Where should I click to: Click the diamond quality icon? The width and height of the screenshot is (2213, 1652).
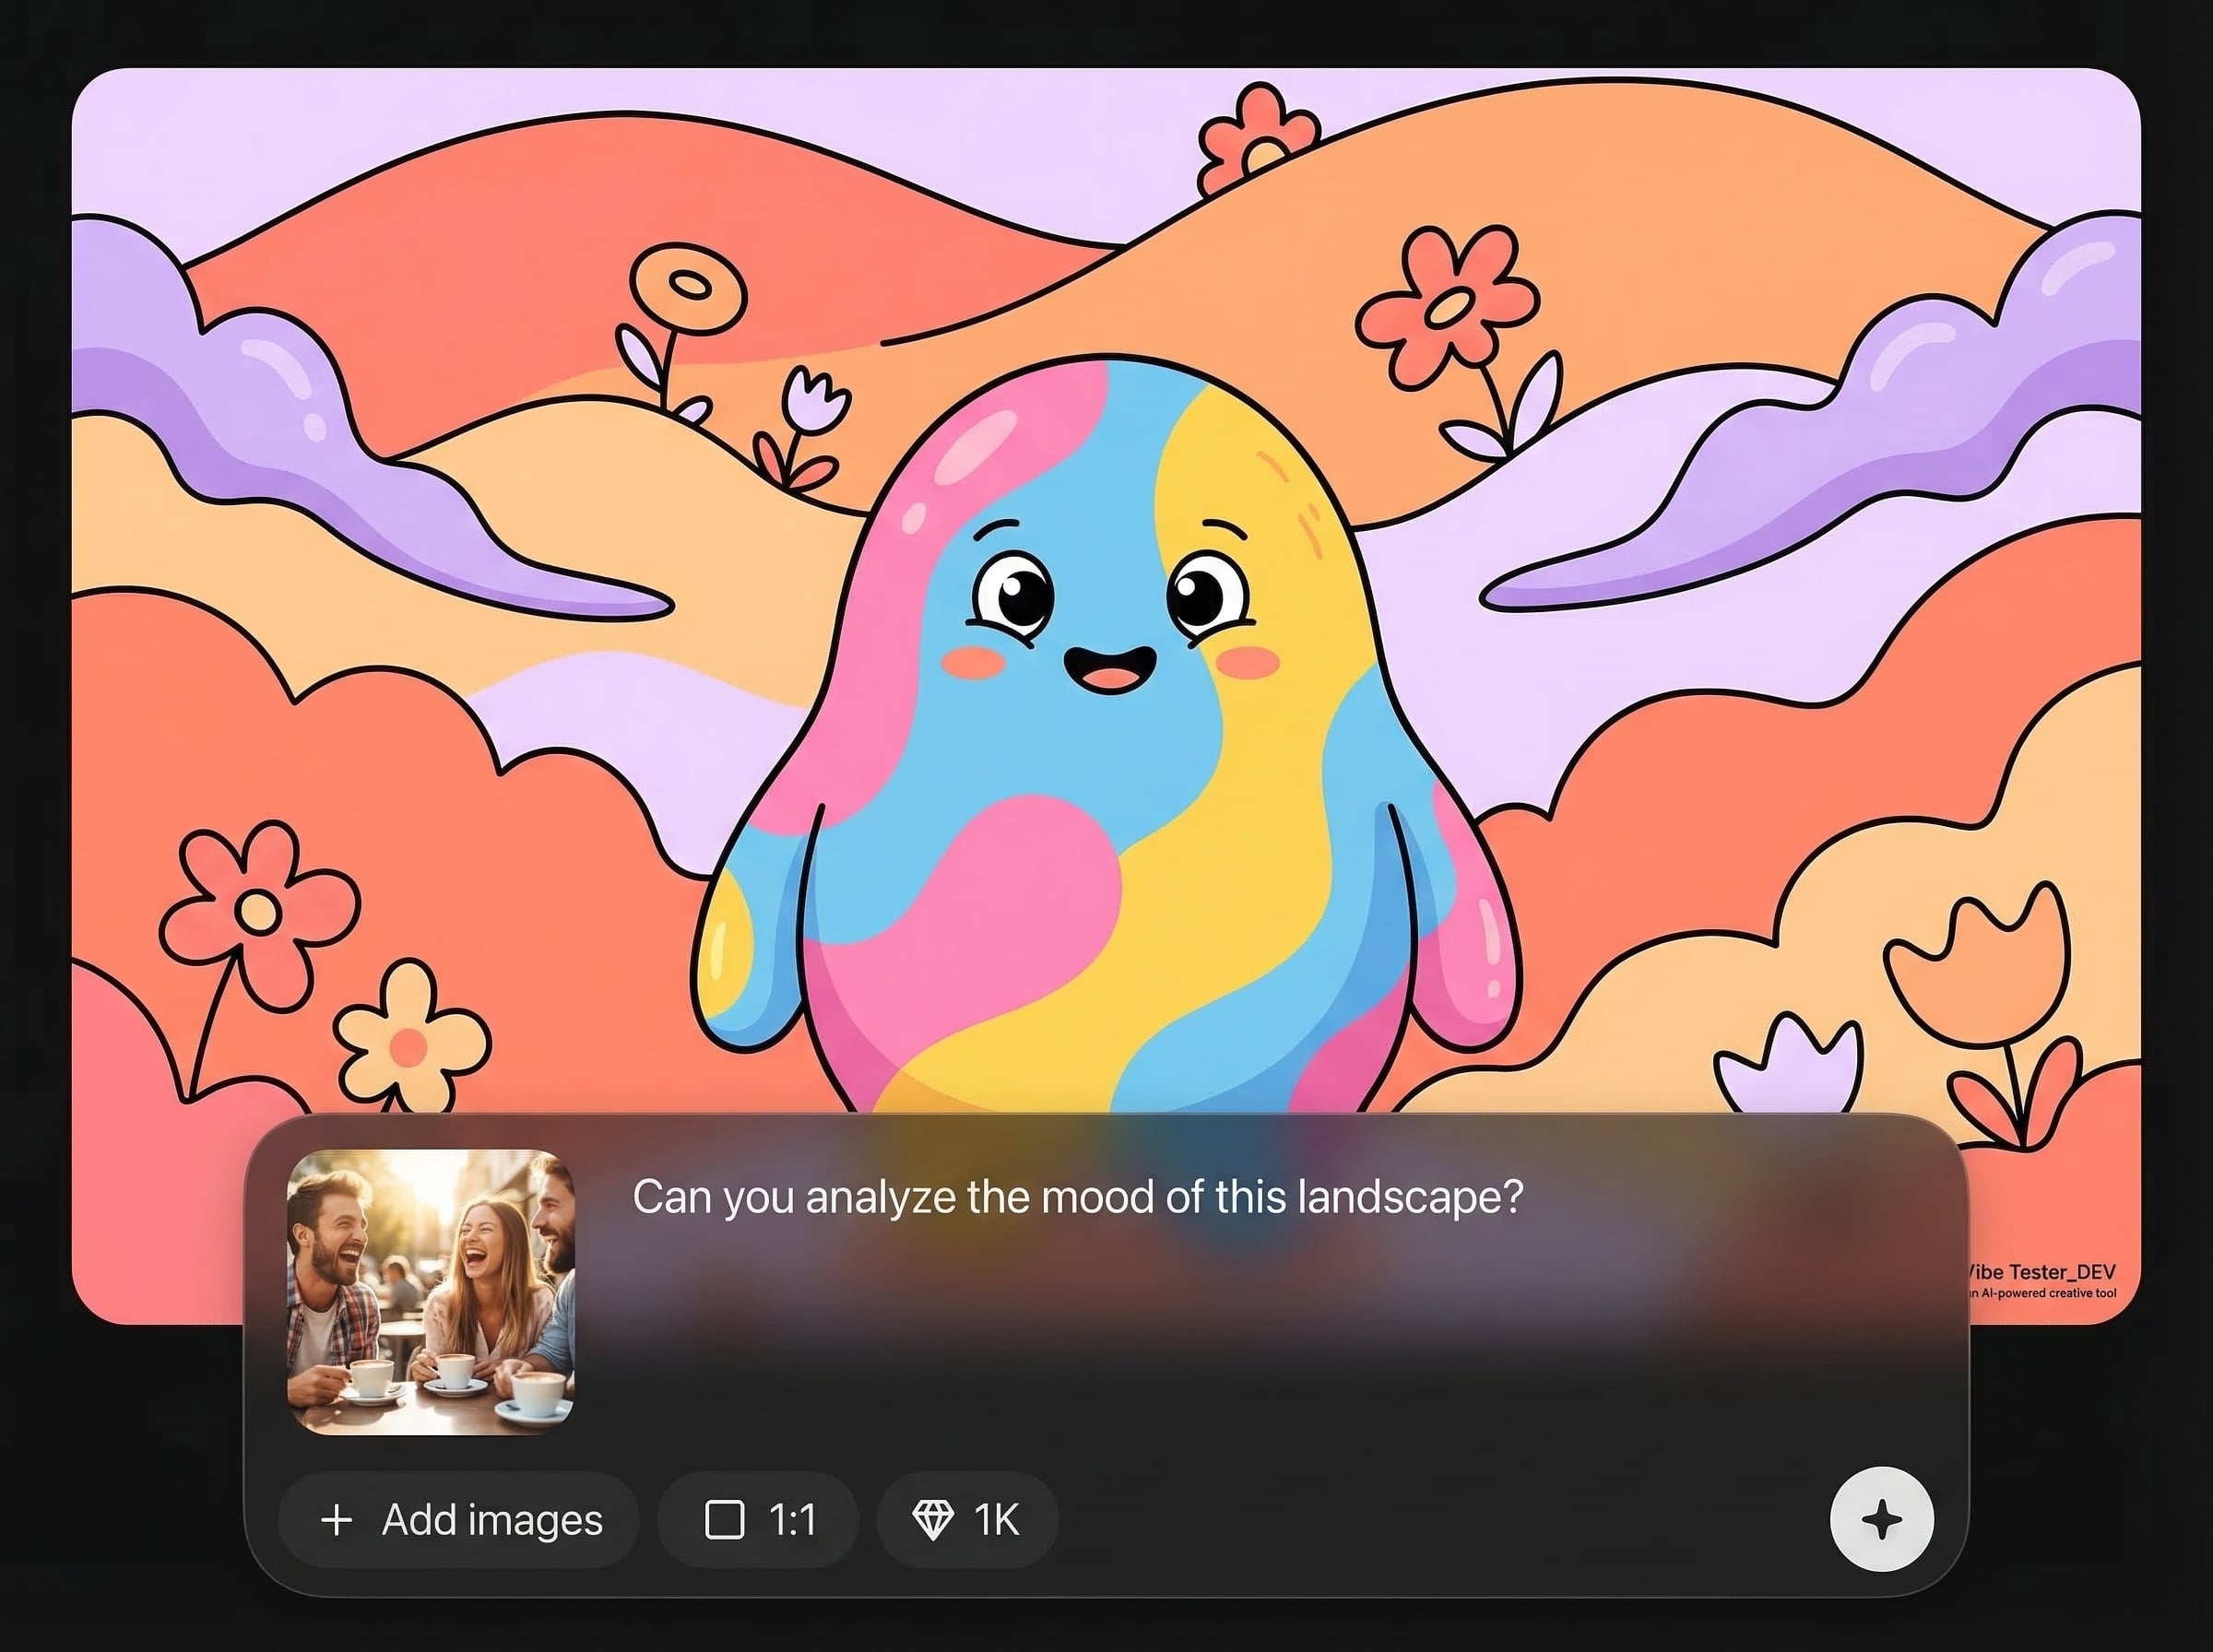(932, 1520)
